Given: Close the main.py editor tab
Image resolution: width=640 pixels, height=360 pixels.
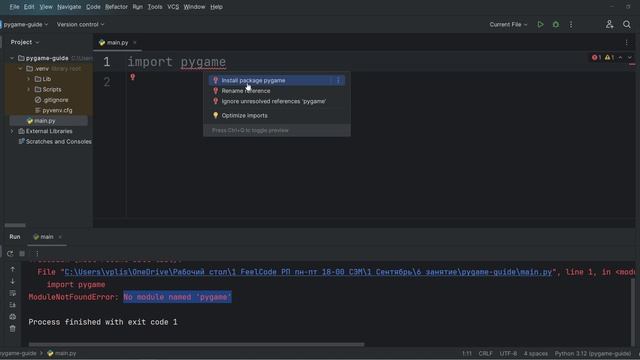Looking at the screenshot, I should pyautogui.click(x=135, y=42).
